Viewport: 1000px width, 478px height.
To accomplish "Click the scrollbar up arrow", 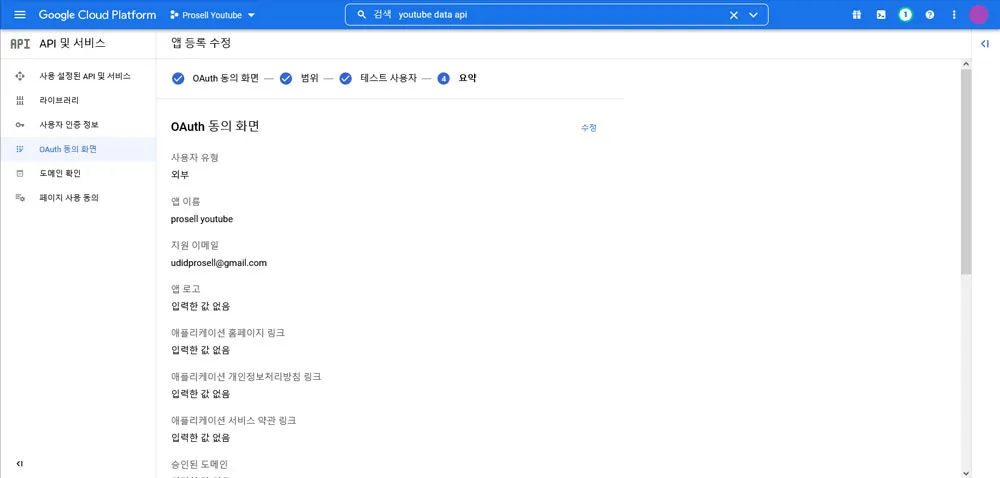I will [966, 64].
